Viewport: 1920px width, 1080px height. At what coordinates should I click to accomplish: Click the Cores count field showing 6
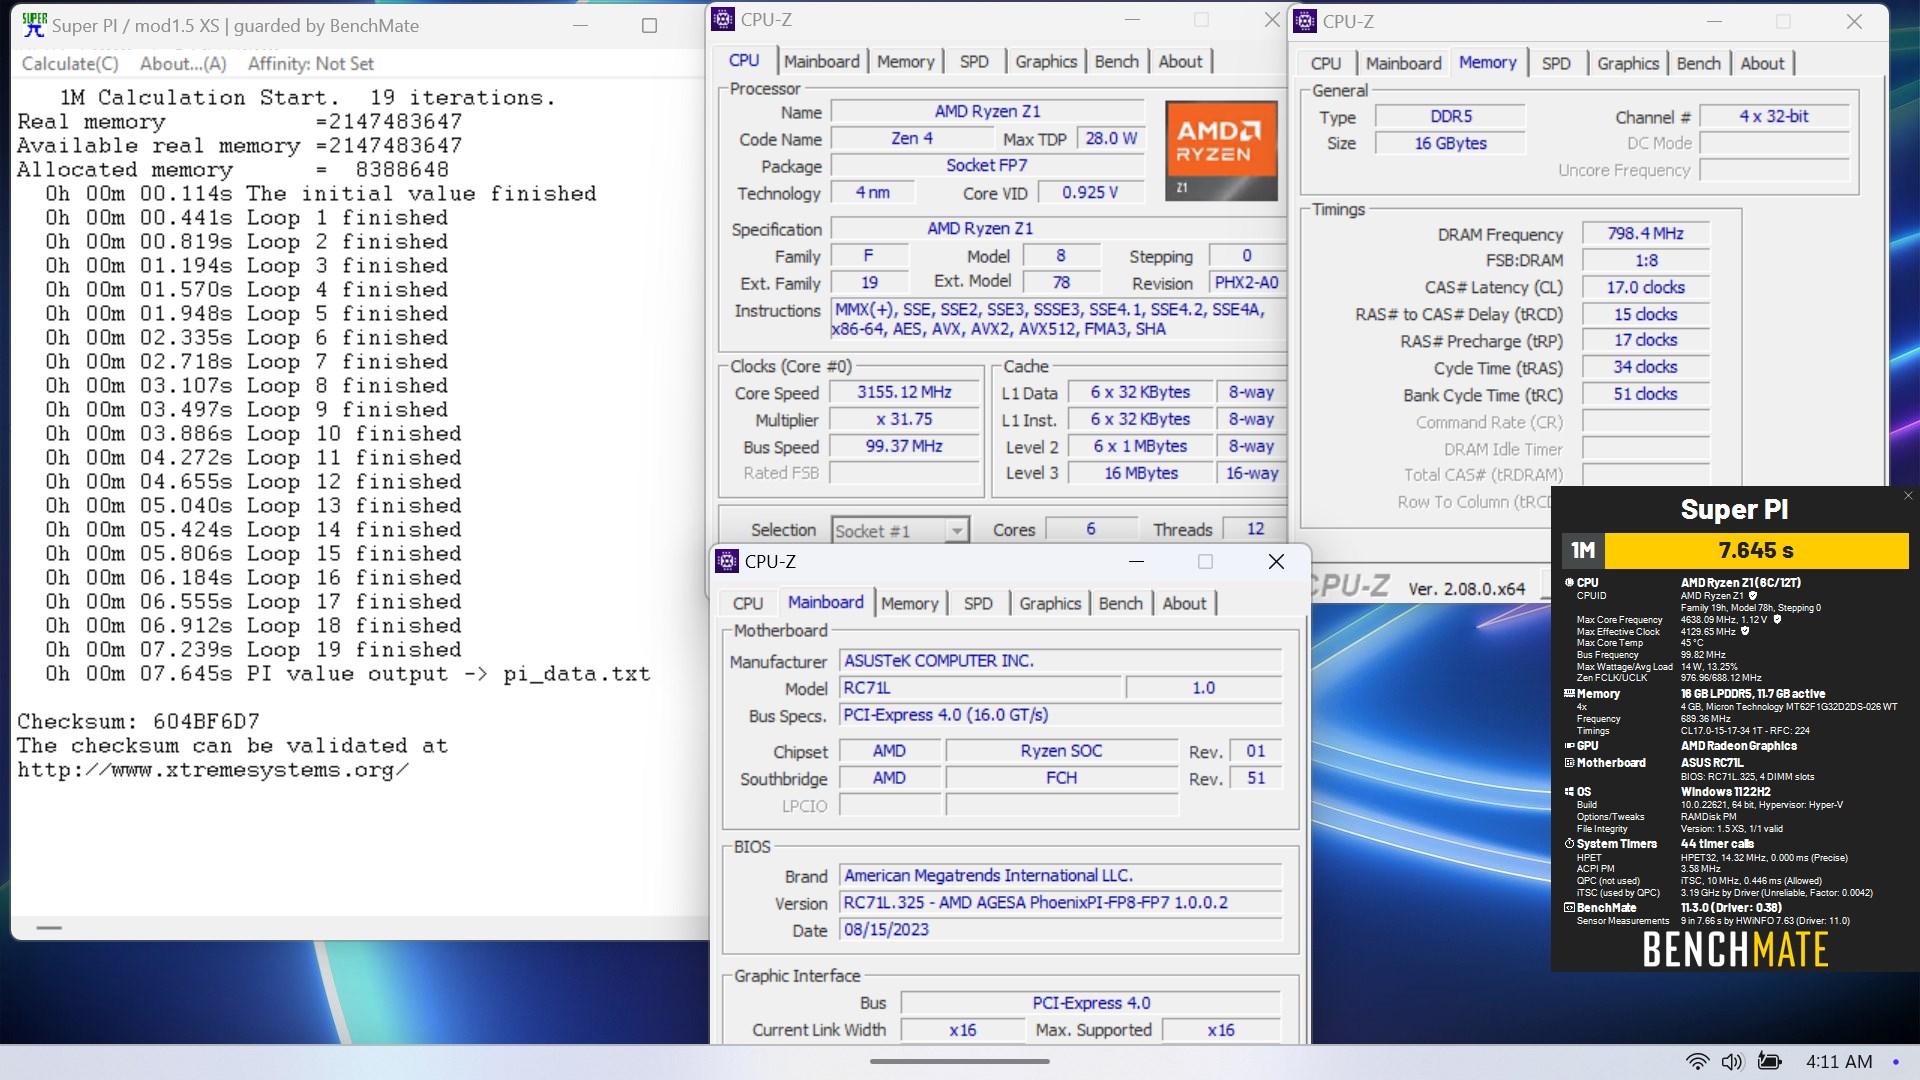click(1090, 529)
